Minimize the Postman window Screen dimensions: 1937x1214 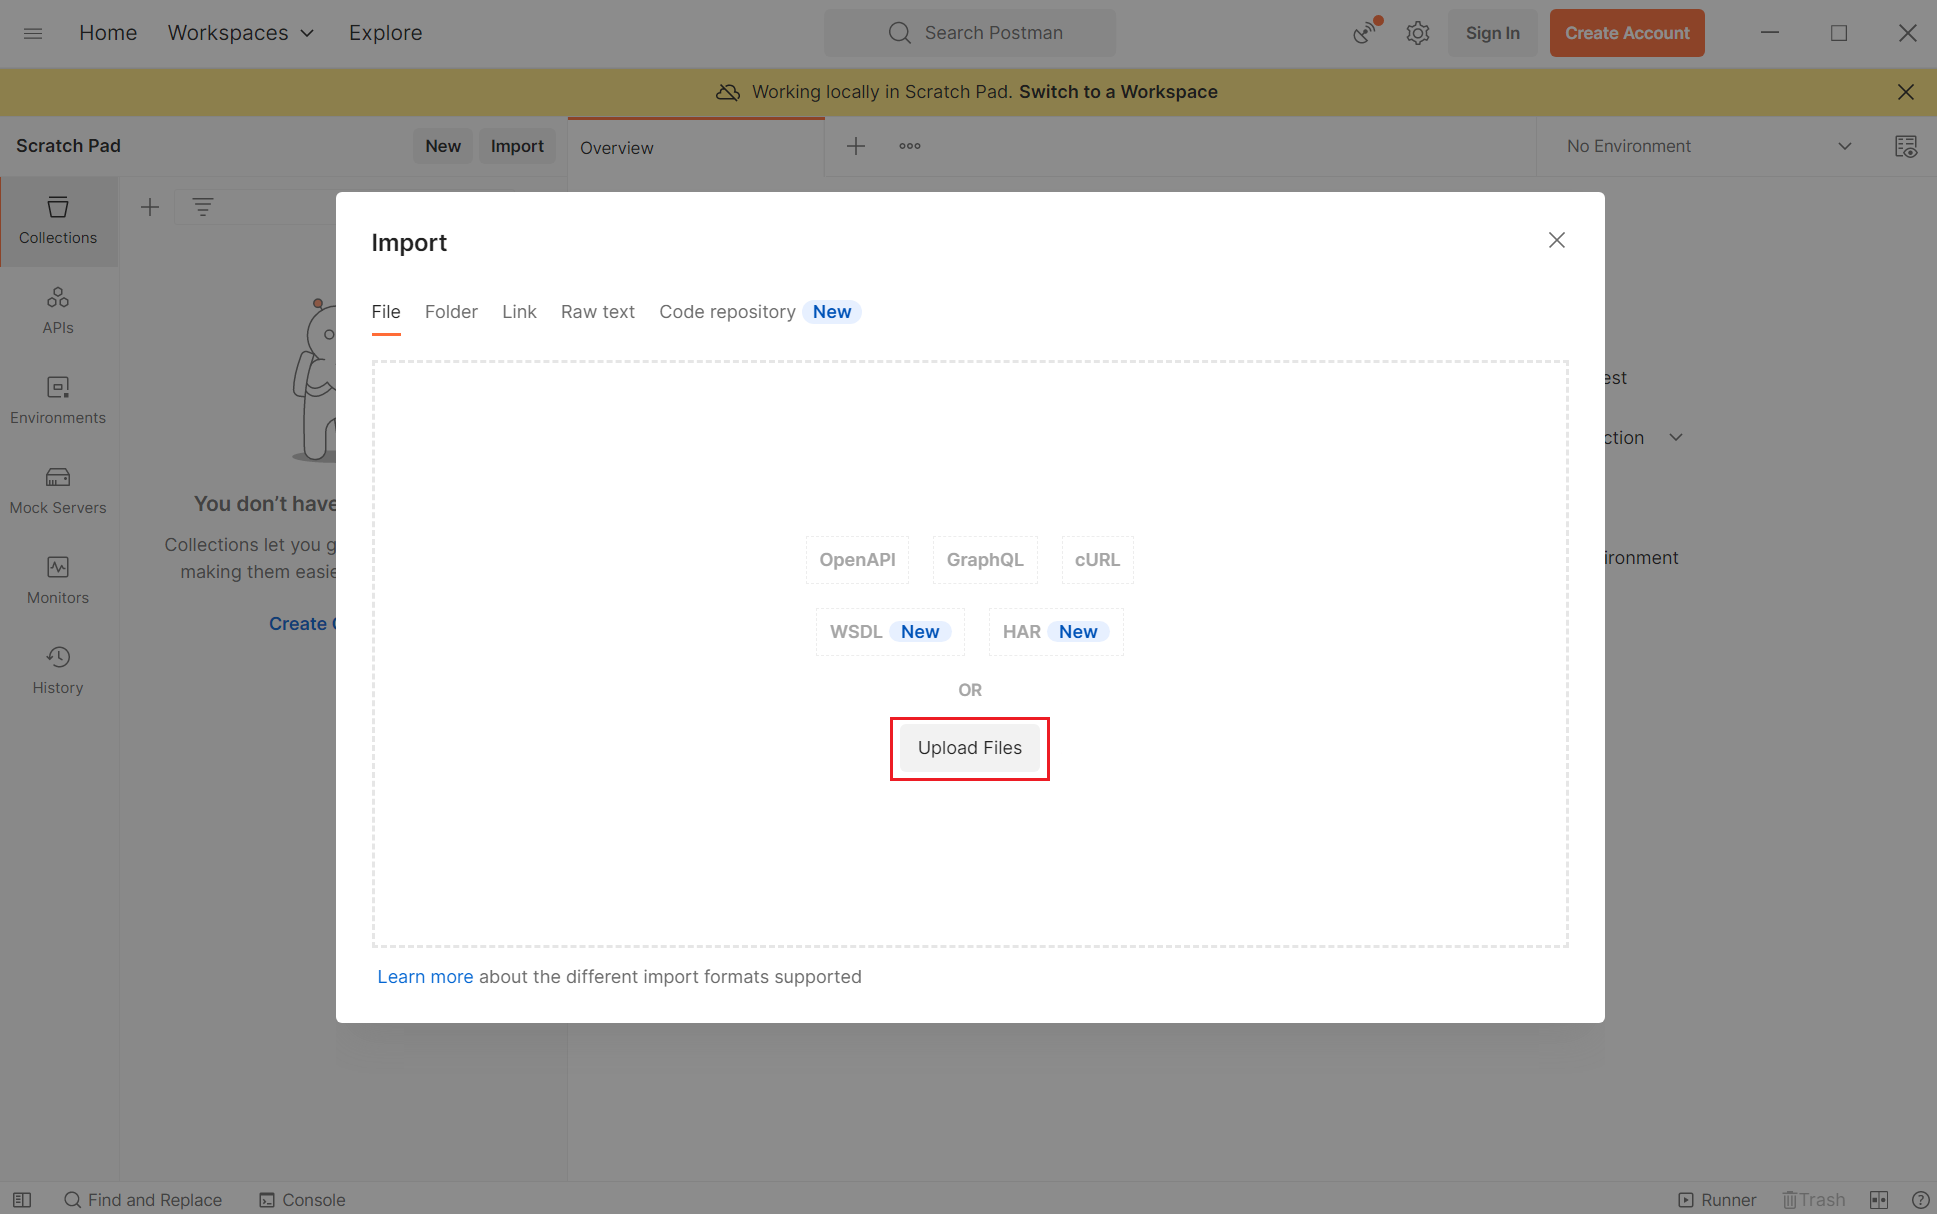click(1770, 33)
